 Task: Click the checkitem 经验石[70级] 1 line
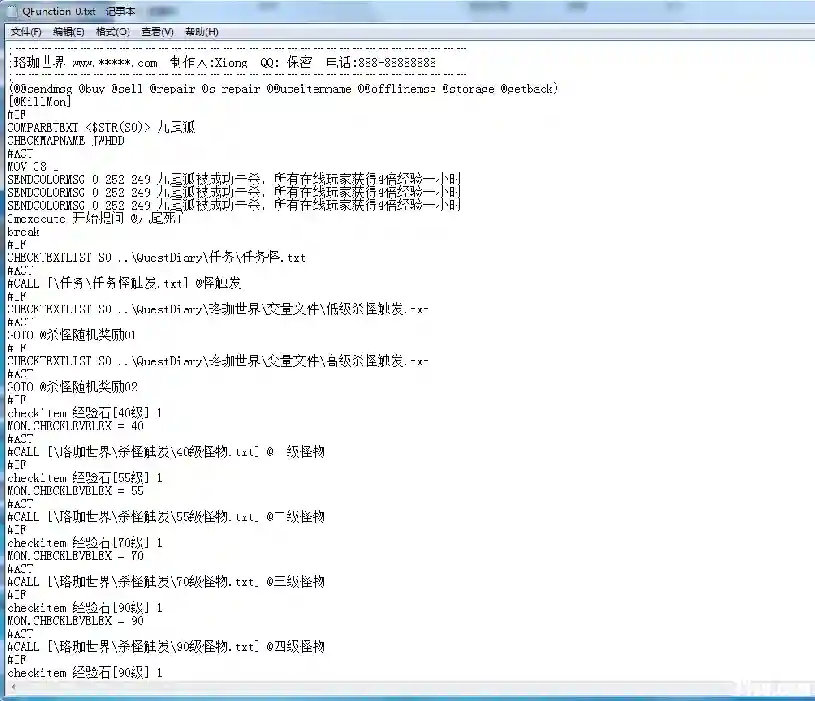pos(85,543)
